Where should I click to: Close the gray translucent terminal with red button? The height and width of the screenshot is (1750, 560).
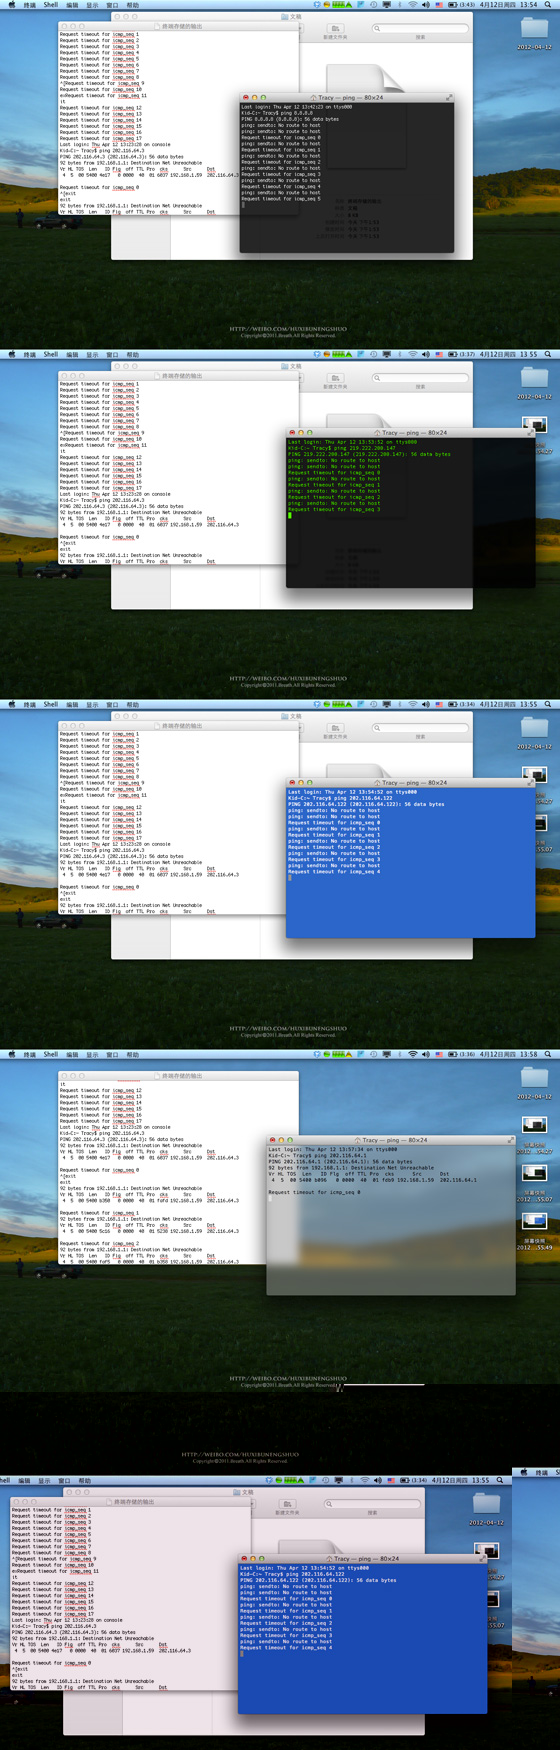(x=273, y=1140)
